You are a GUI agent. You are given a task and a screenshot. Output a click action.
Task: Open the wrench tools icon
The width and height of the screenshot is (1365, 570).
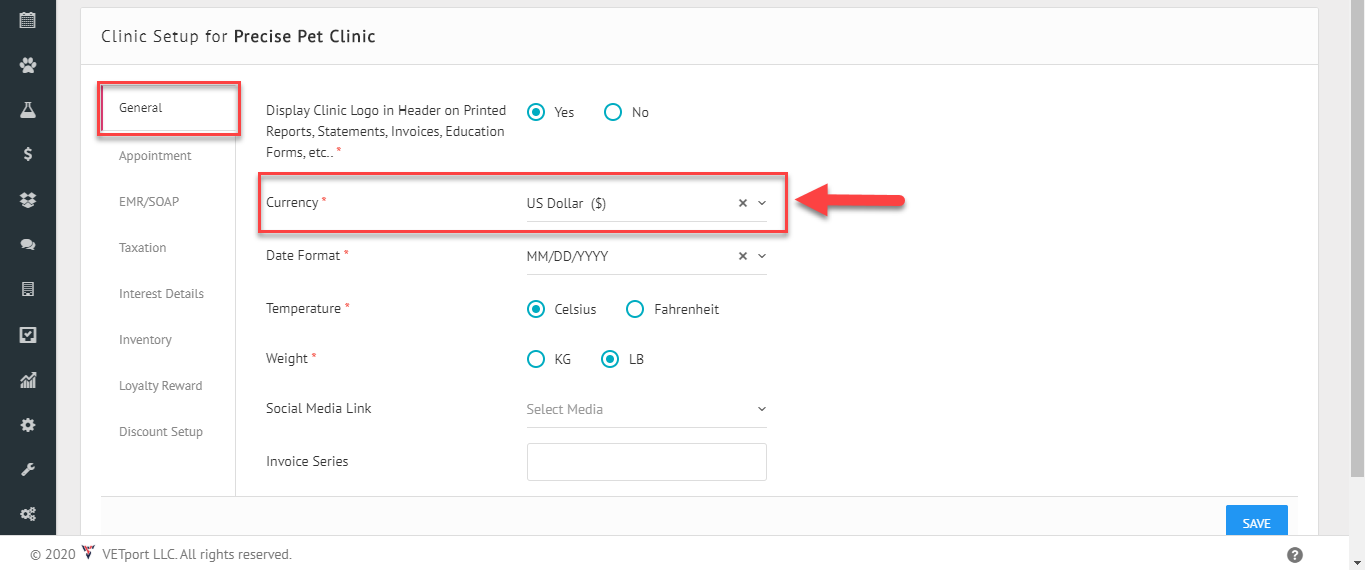point(28,469)
